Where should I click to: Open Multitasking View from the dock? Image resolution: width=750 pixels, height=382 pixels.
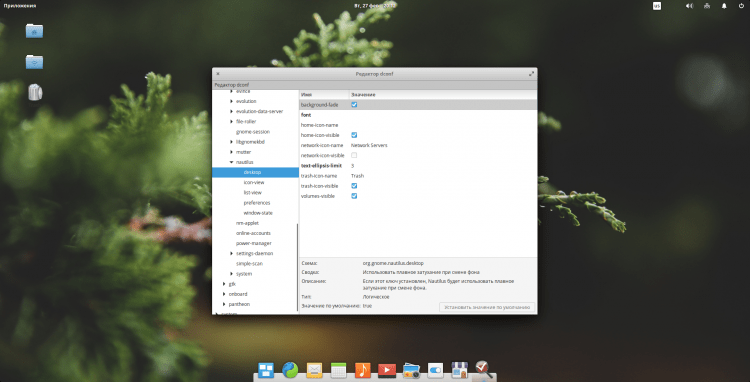[266, 370]
